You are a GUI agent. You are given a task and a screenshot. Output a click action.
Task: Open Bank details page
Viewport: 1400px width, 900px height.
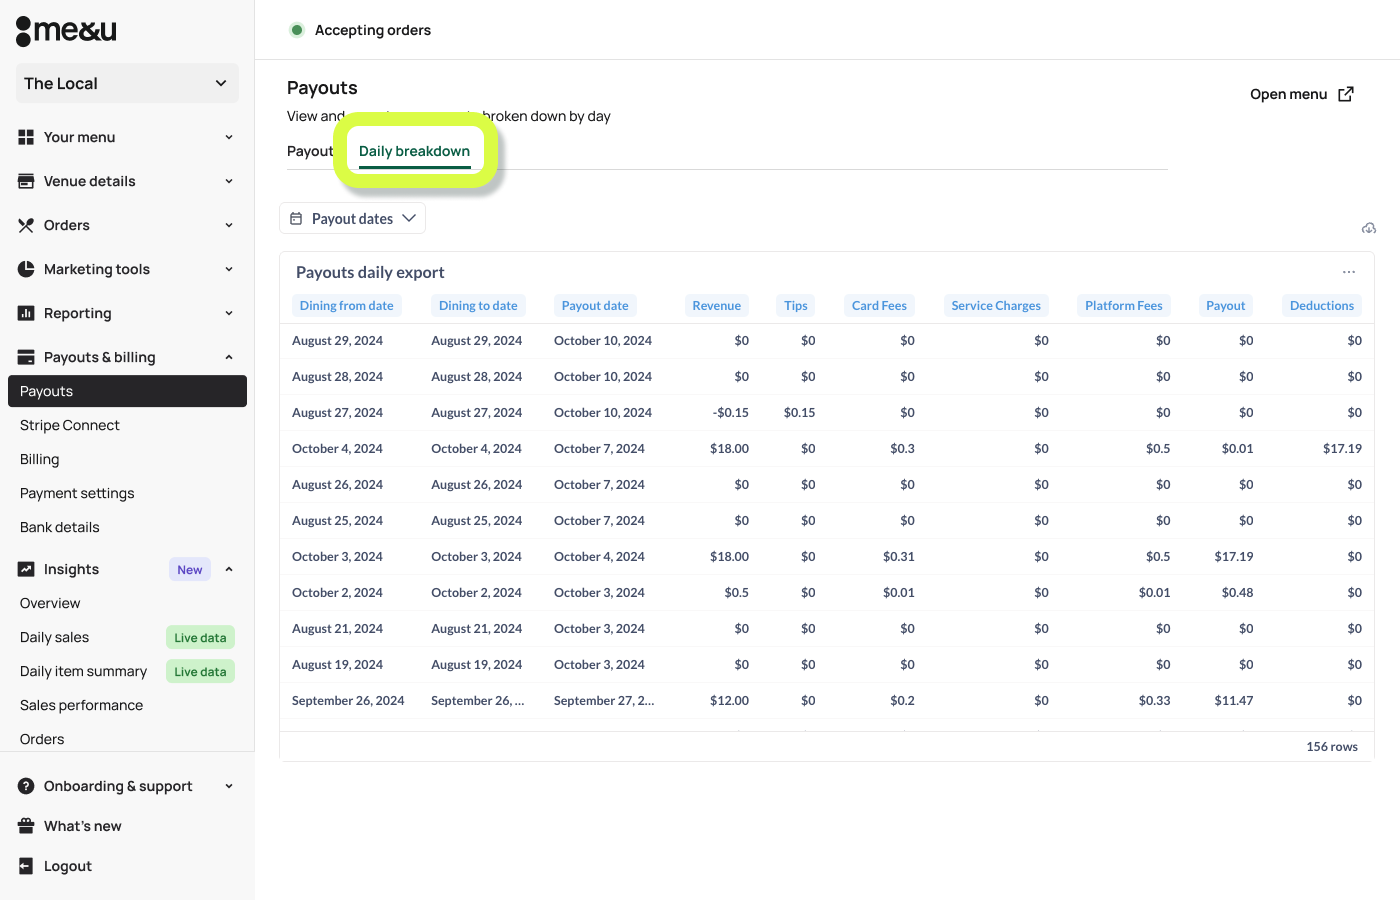pyautogui.click(x=60, y=527)
